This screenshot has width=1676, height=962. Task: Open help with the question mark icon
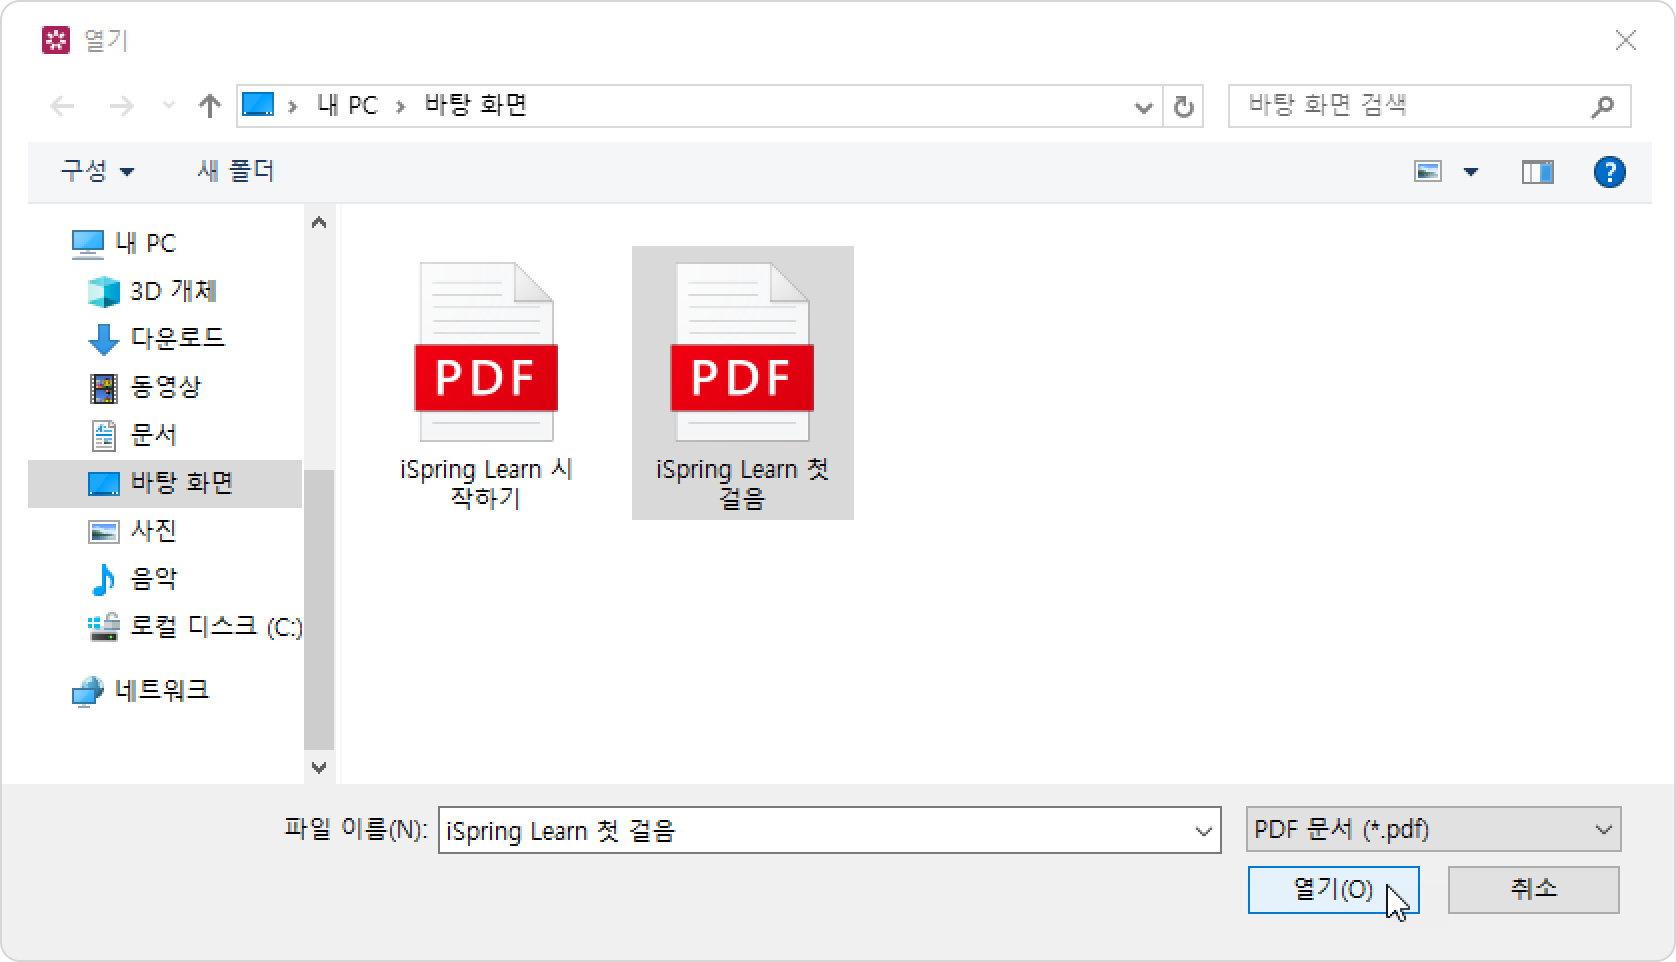coord(1609,172)
